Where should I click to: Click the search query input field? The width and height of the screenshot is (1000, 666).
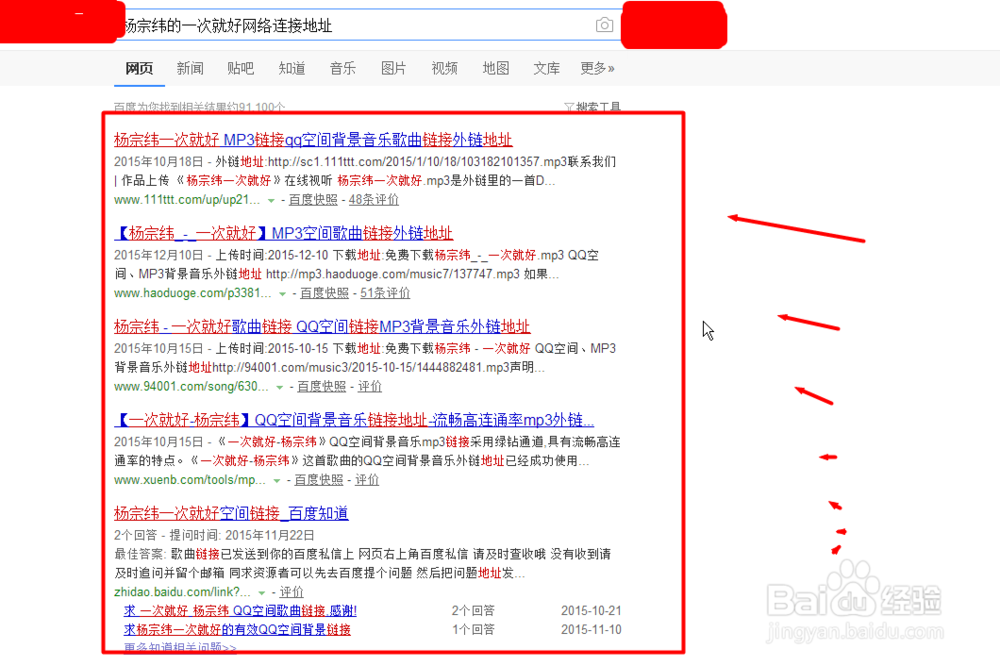tap(369, 25)
